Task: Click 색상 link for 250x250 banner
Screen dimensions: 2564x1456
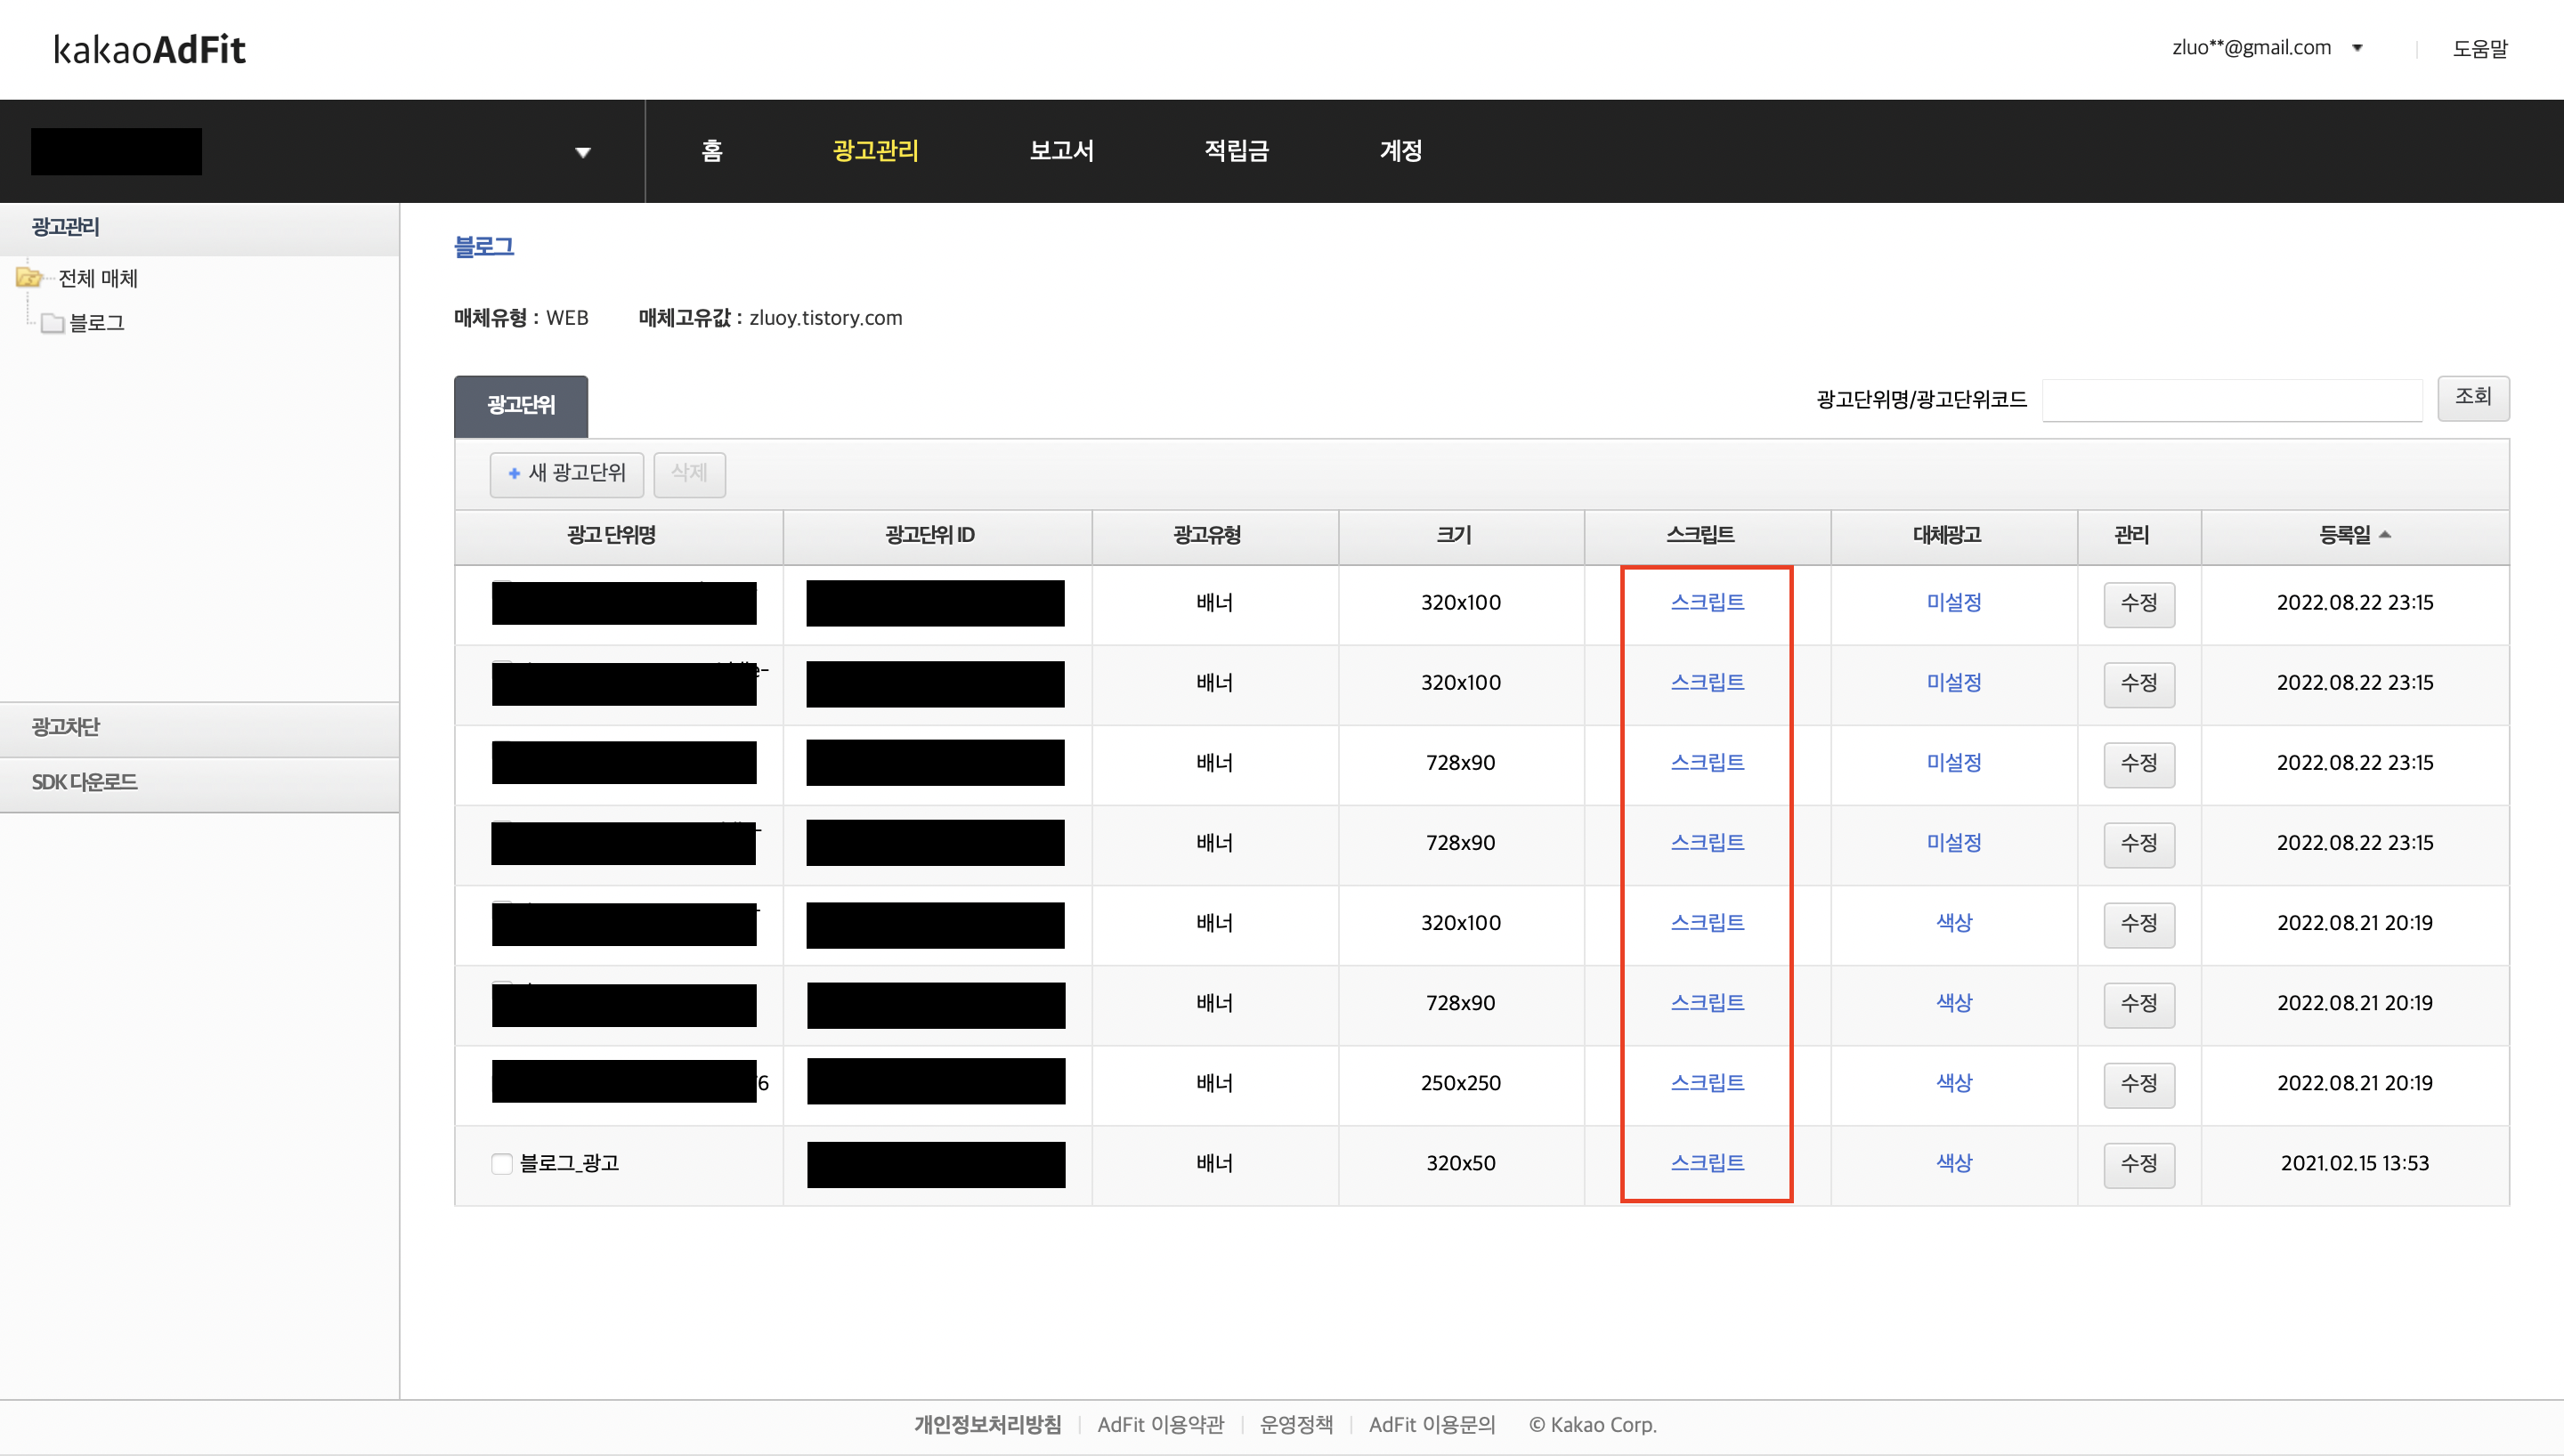Action: pyautogui.click(x=1953, y=1083)
